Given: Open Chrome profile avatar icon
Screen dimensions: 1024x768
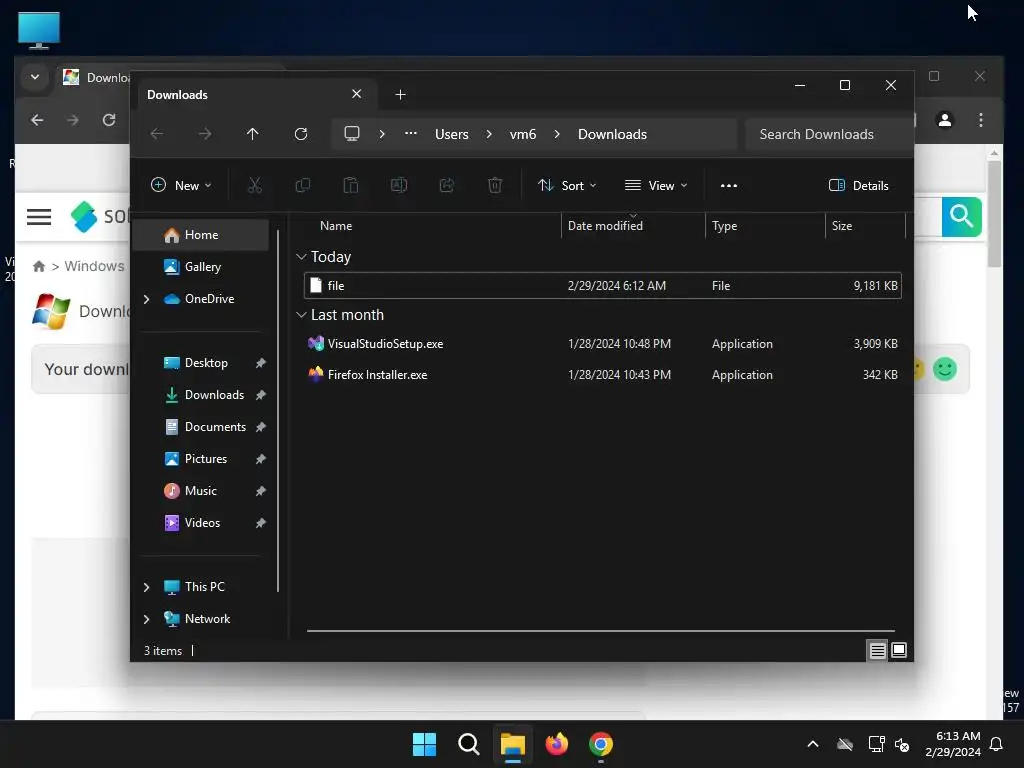Looking at the screenshot, I should pyautogui.click(x=944, y=120).
